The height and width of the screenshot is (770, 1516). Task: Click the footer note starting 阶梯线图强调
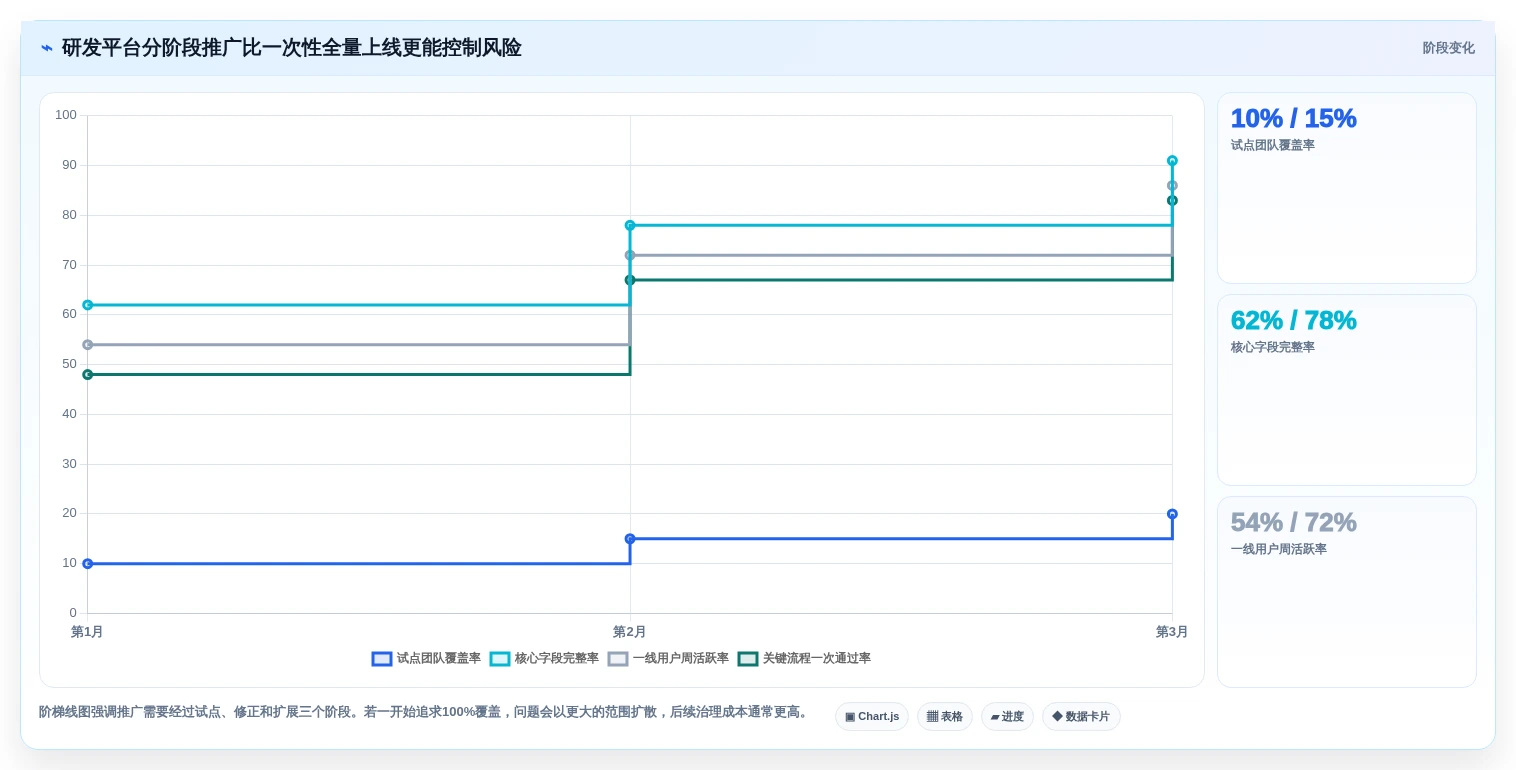425,712
